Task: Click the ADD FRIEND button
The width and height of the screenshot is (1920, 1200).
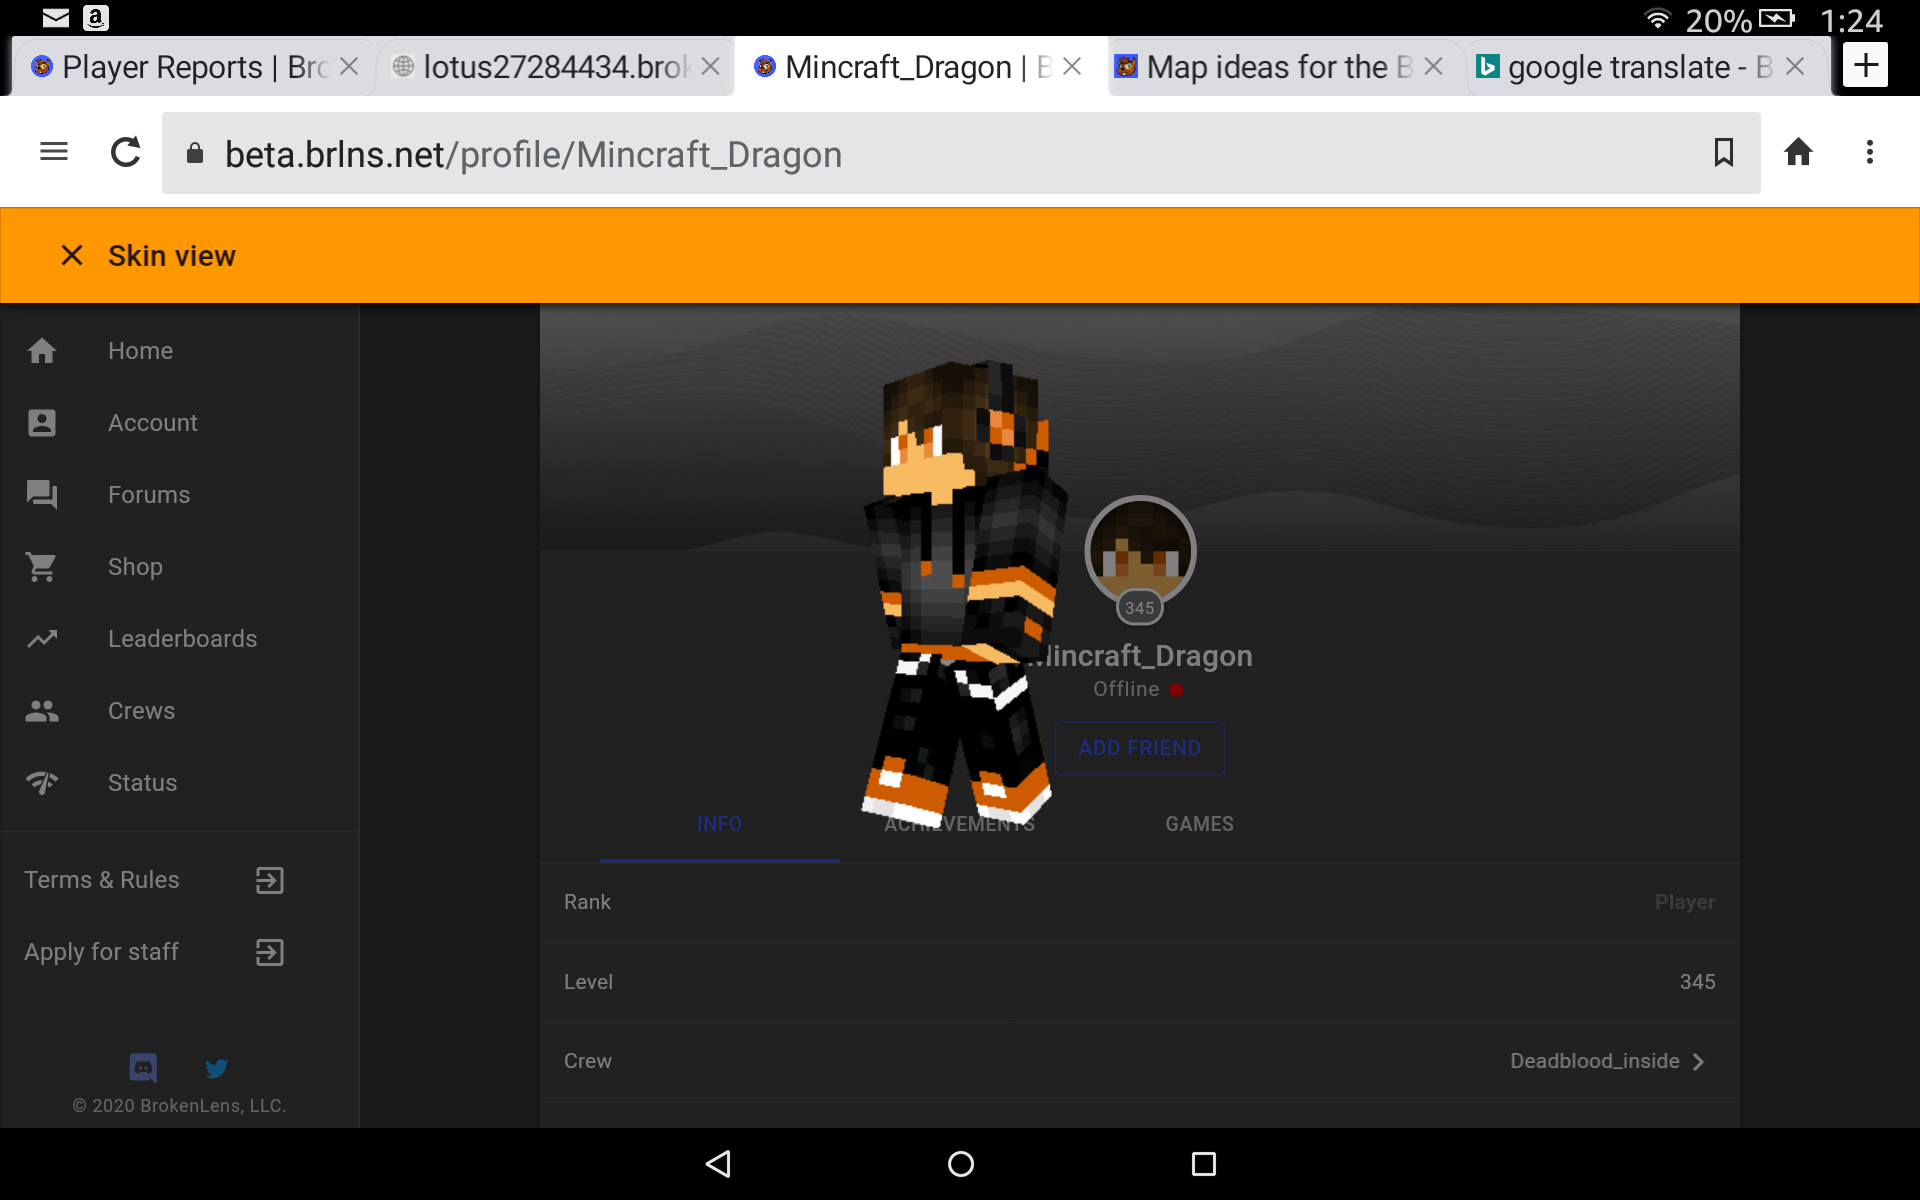Action: point(1140,748)
